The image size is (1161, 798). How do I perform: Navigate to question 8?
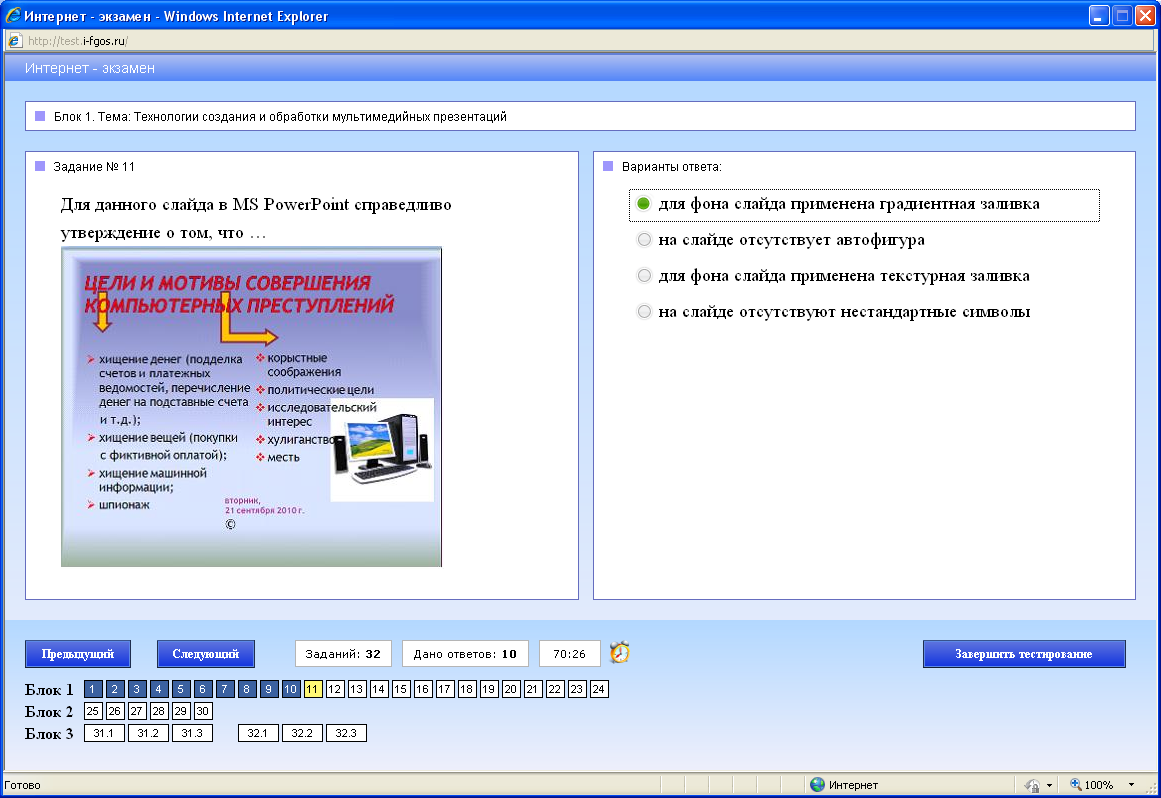pyautogui.click(x=247, y=689)
